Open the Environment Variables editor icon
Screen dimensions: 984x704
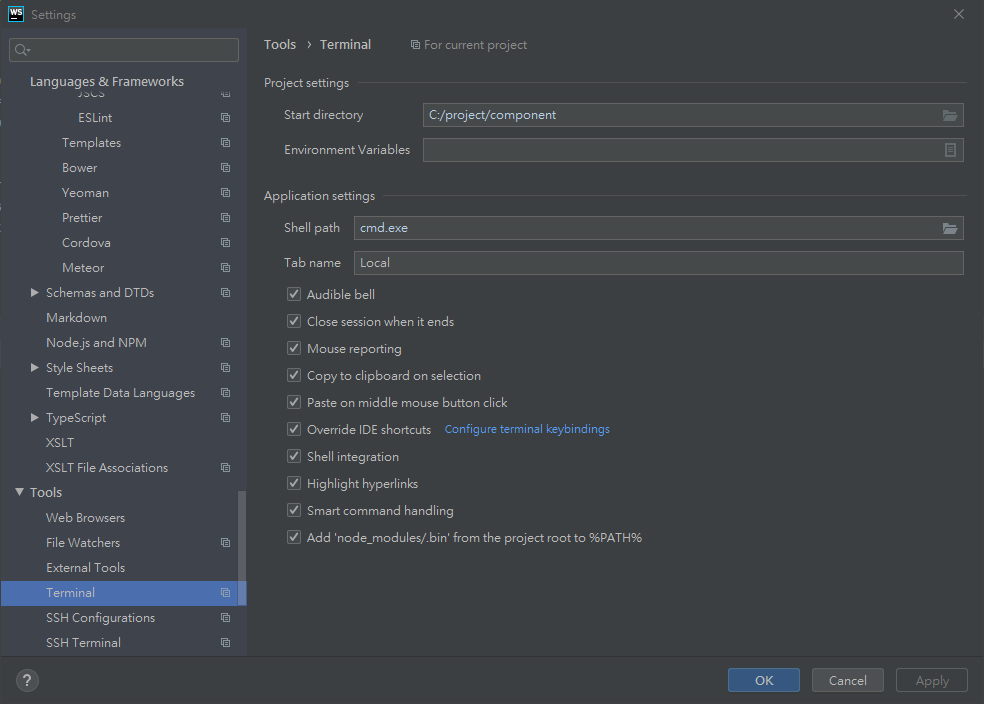point(950,150)
